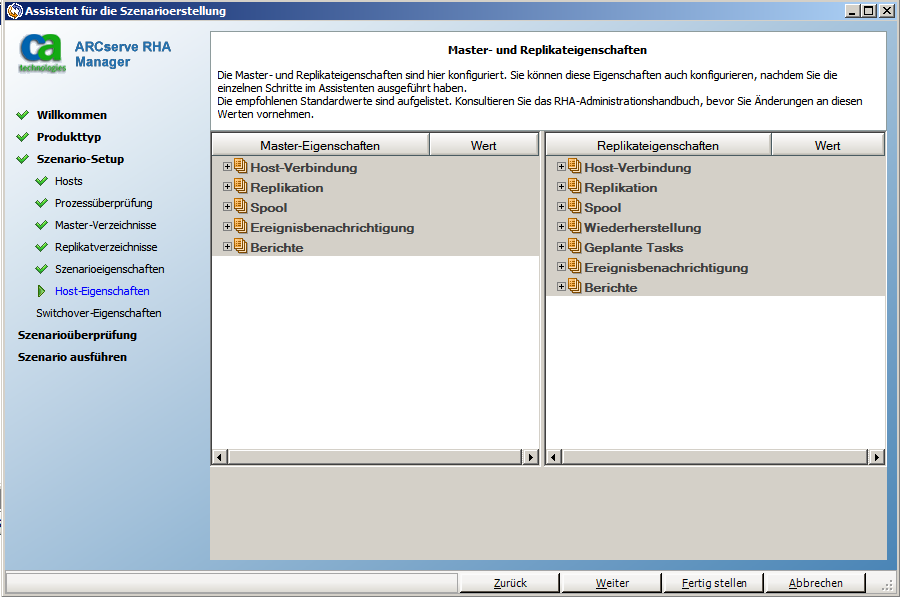The image size is (900, 597).
Task: Select the Replikation property icon in Master-Eigenschaften
Action: [240, 188]
